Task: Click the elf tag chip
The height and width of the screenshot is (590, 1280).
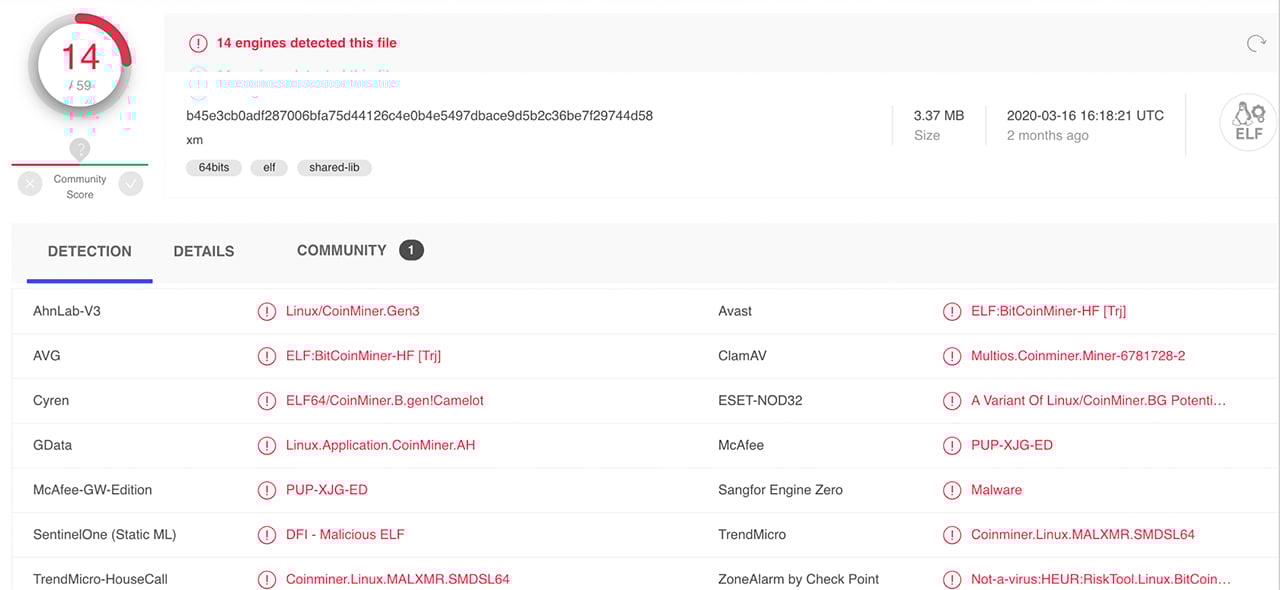Action: 269,168
